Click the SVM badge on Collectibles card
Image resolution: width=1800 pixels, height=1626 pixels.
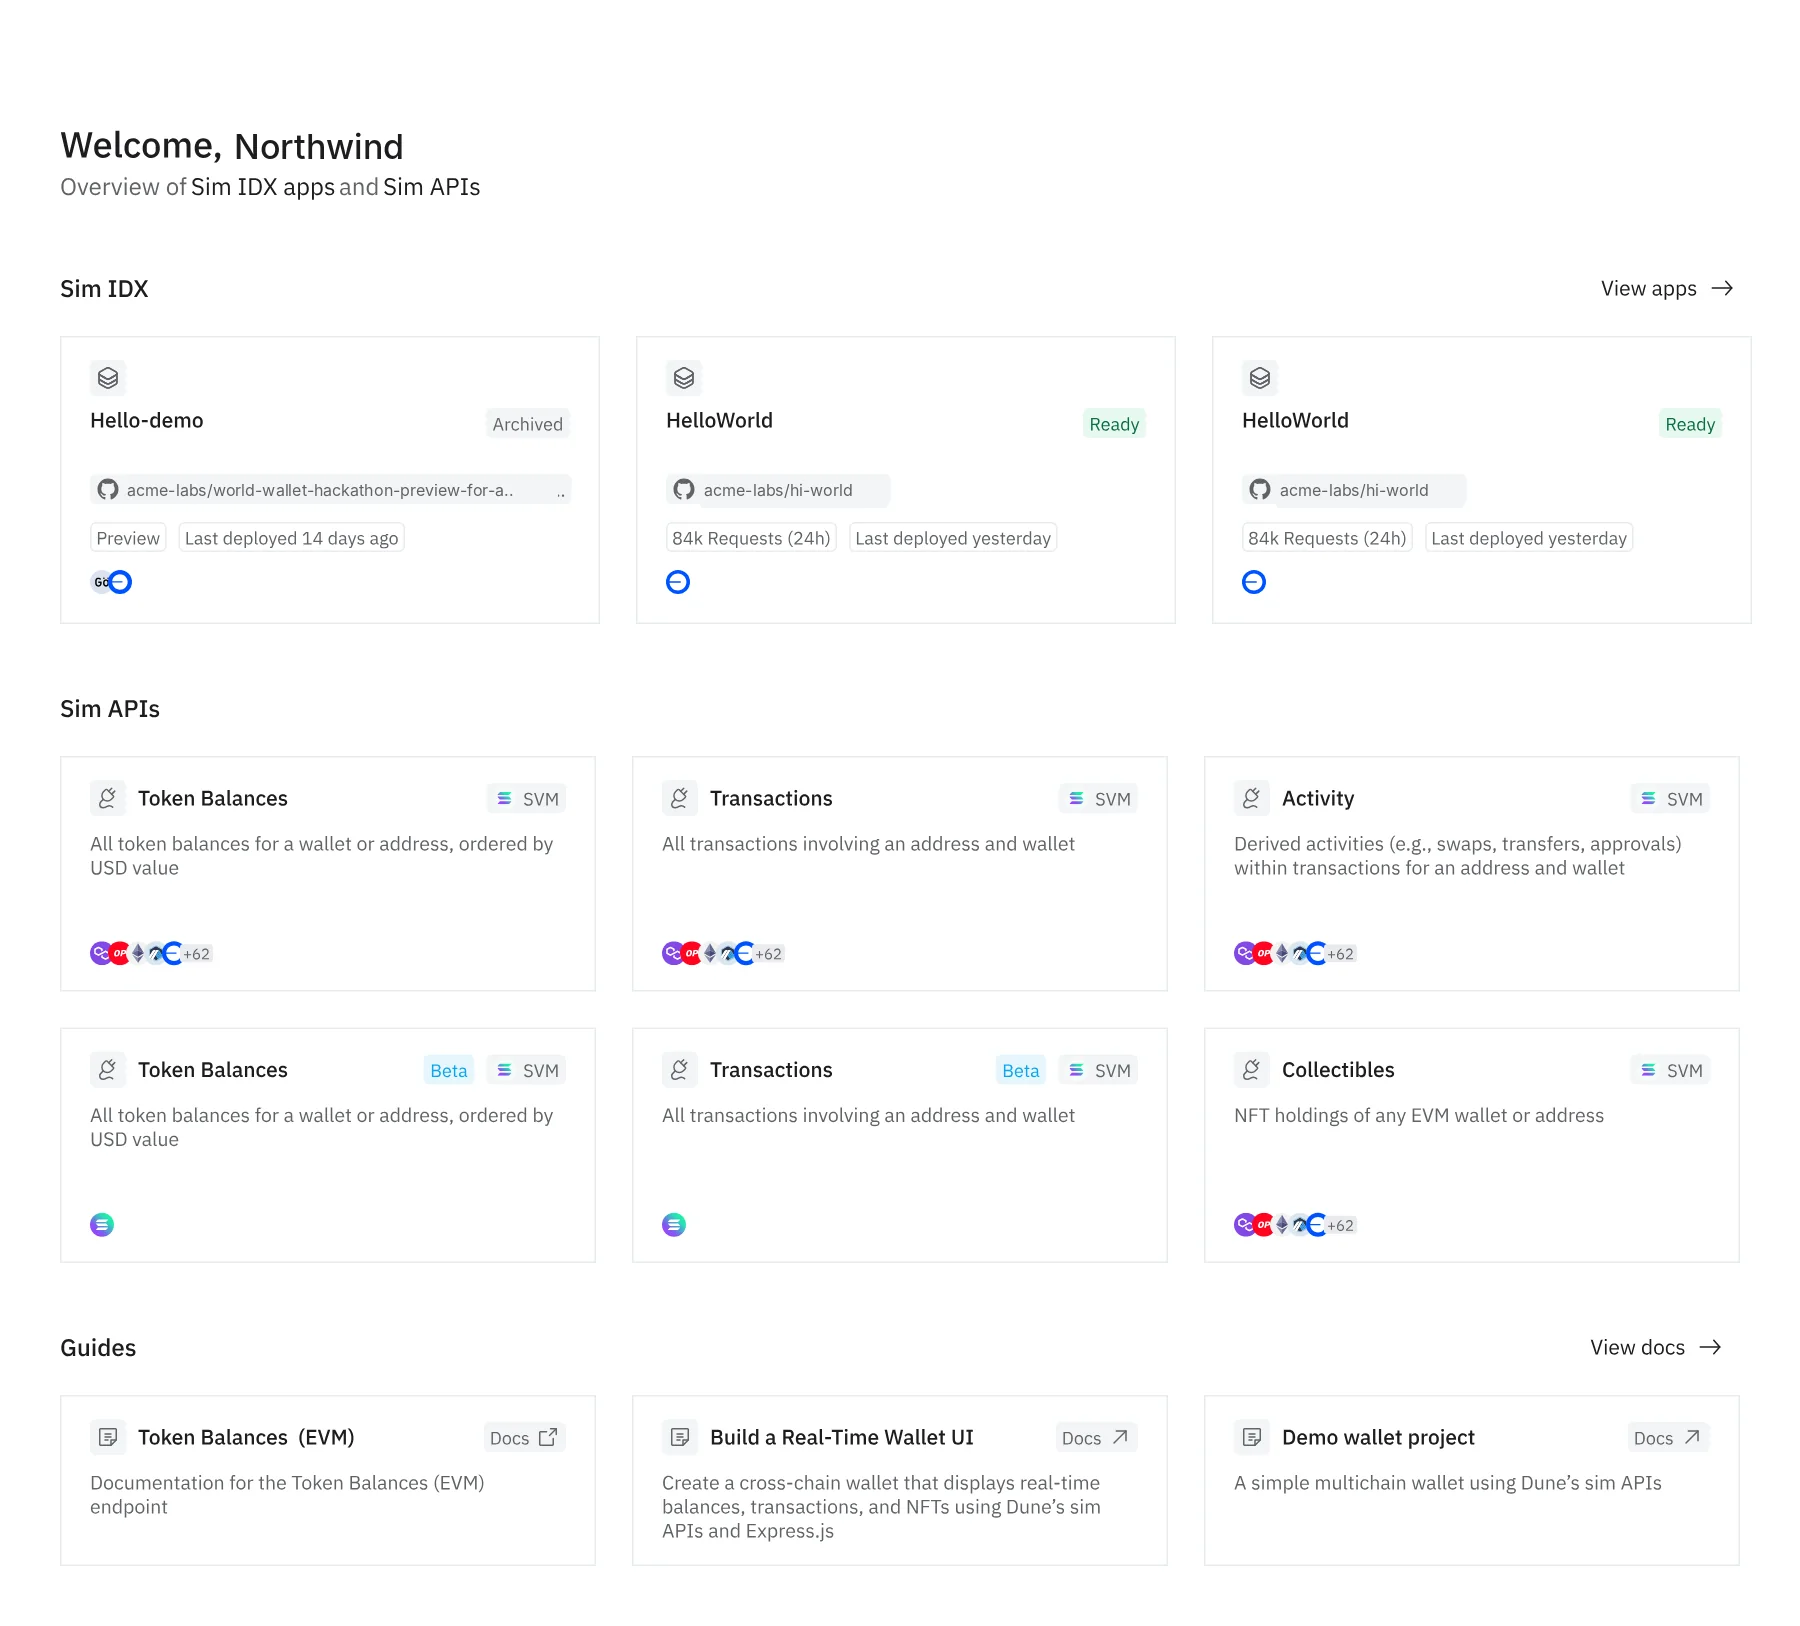pyautogui.click(x=1671, y=1071)
